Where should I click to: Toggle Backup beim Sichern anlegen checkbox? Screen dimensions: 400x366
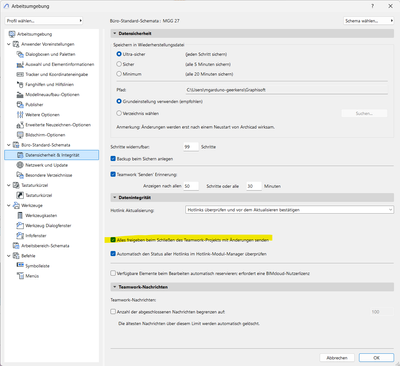point(113,159)
